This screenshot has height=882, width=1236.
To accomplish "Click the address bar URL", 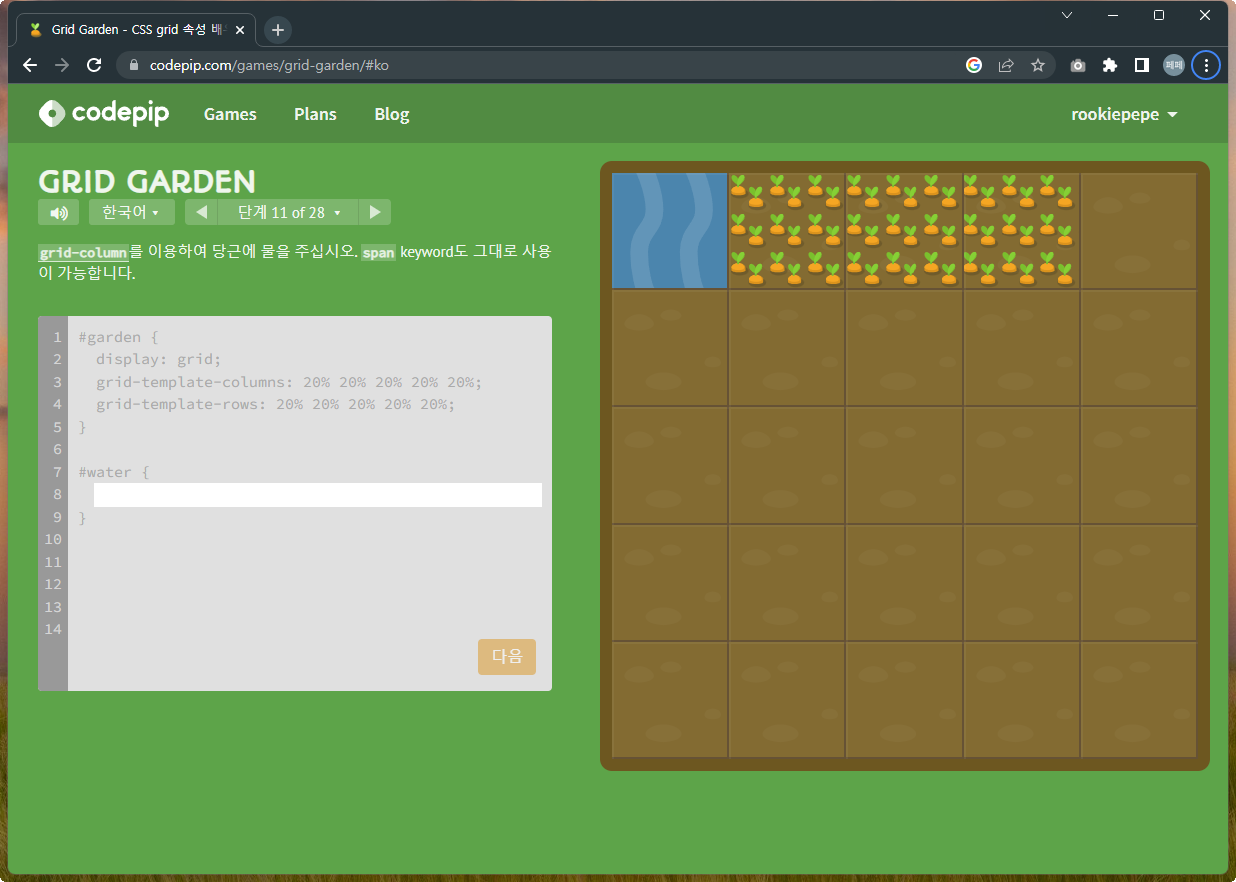I will (x=269, y=65).
